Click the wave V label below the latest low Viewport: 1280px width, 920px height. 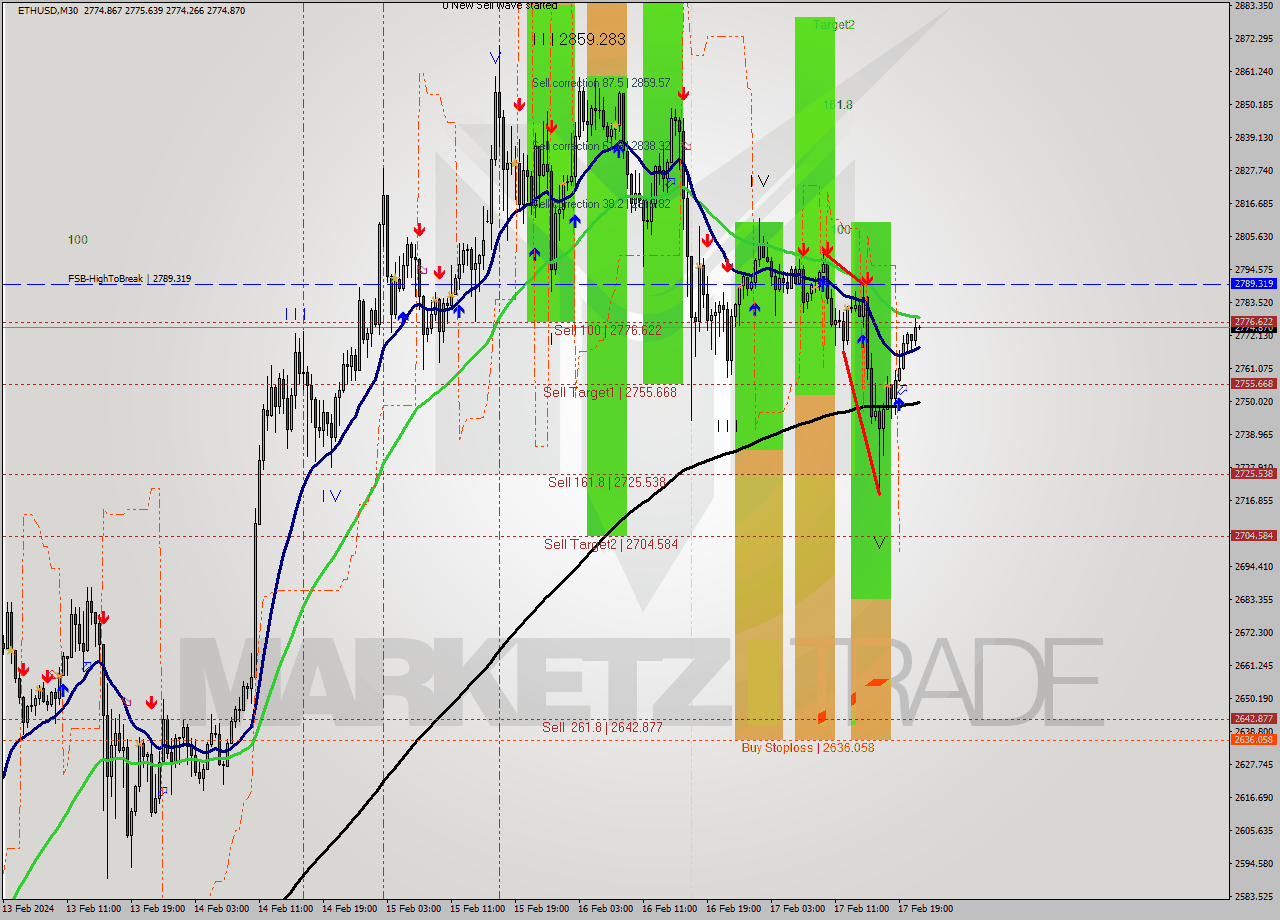tap(880, 542)
